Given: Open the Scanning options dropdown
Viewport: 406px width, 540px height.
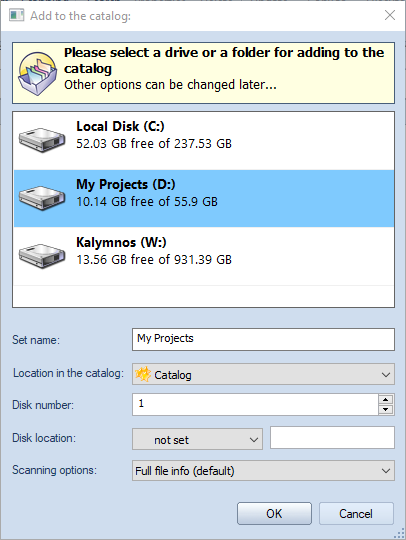Looking at the screenshot, I should coord(263,470).
